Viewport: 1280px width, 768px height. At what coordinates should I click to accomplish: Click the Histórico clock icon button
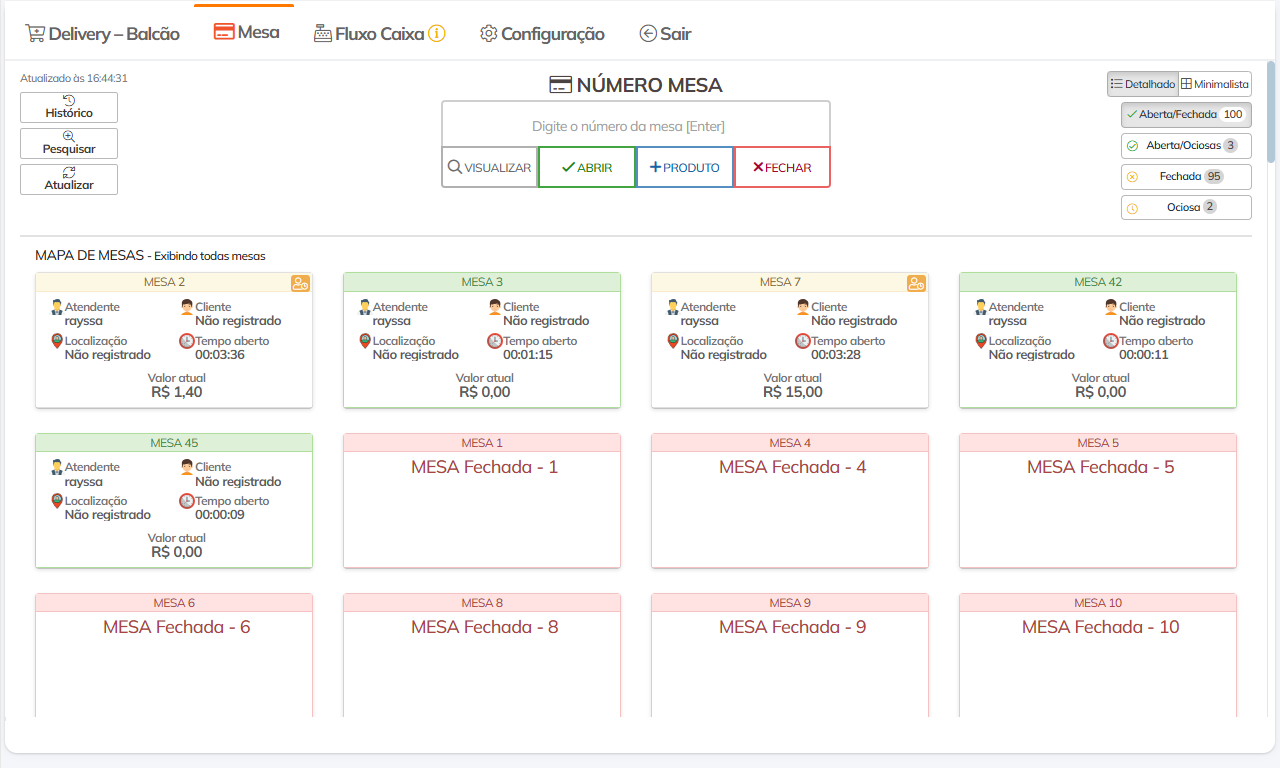click(x=69, y=107)
